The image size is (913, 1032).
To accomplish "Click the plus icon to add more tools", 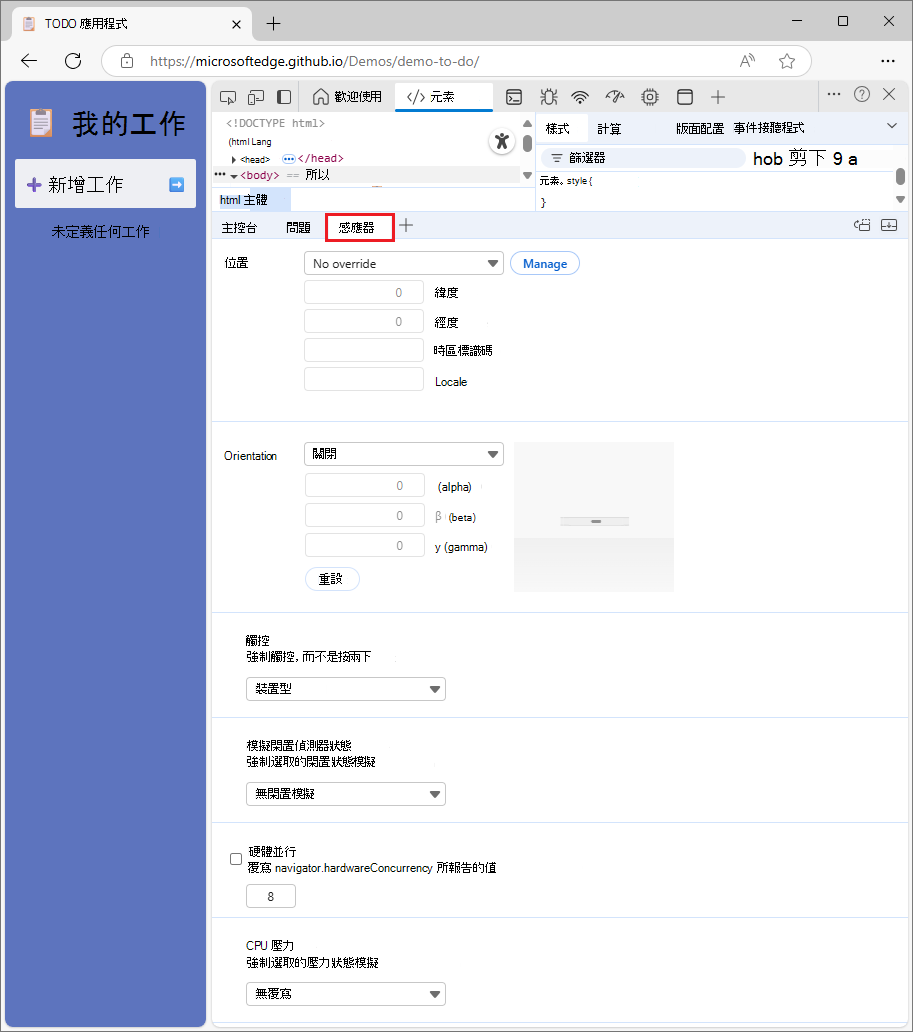I will [719, 97].
